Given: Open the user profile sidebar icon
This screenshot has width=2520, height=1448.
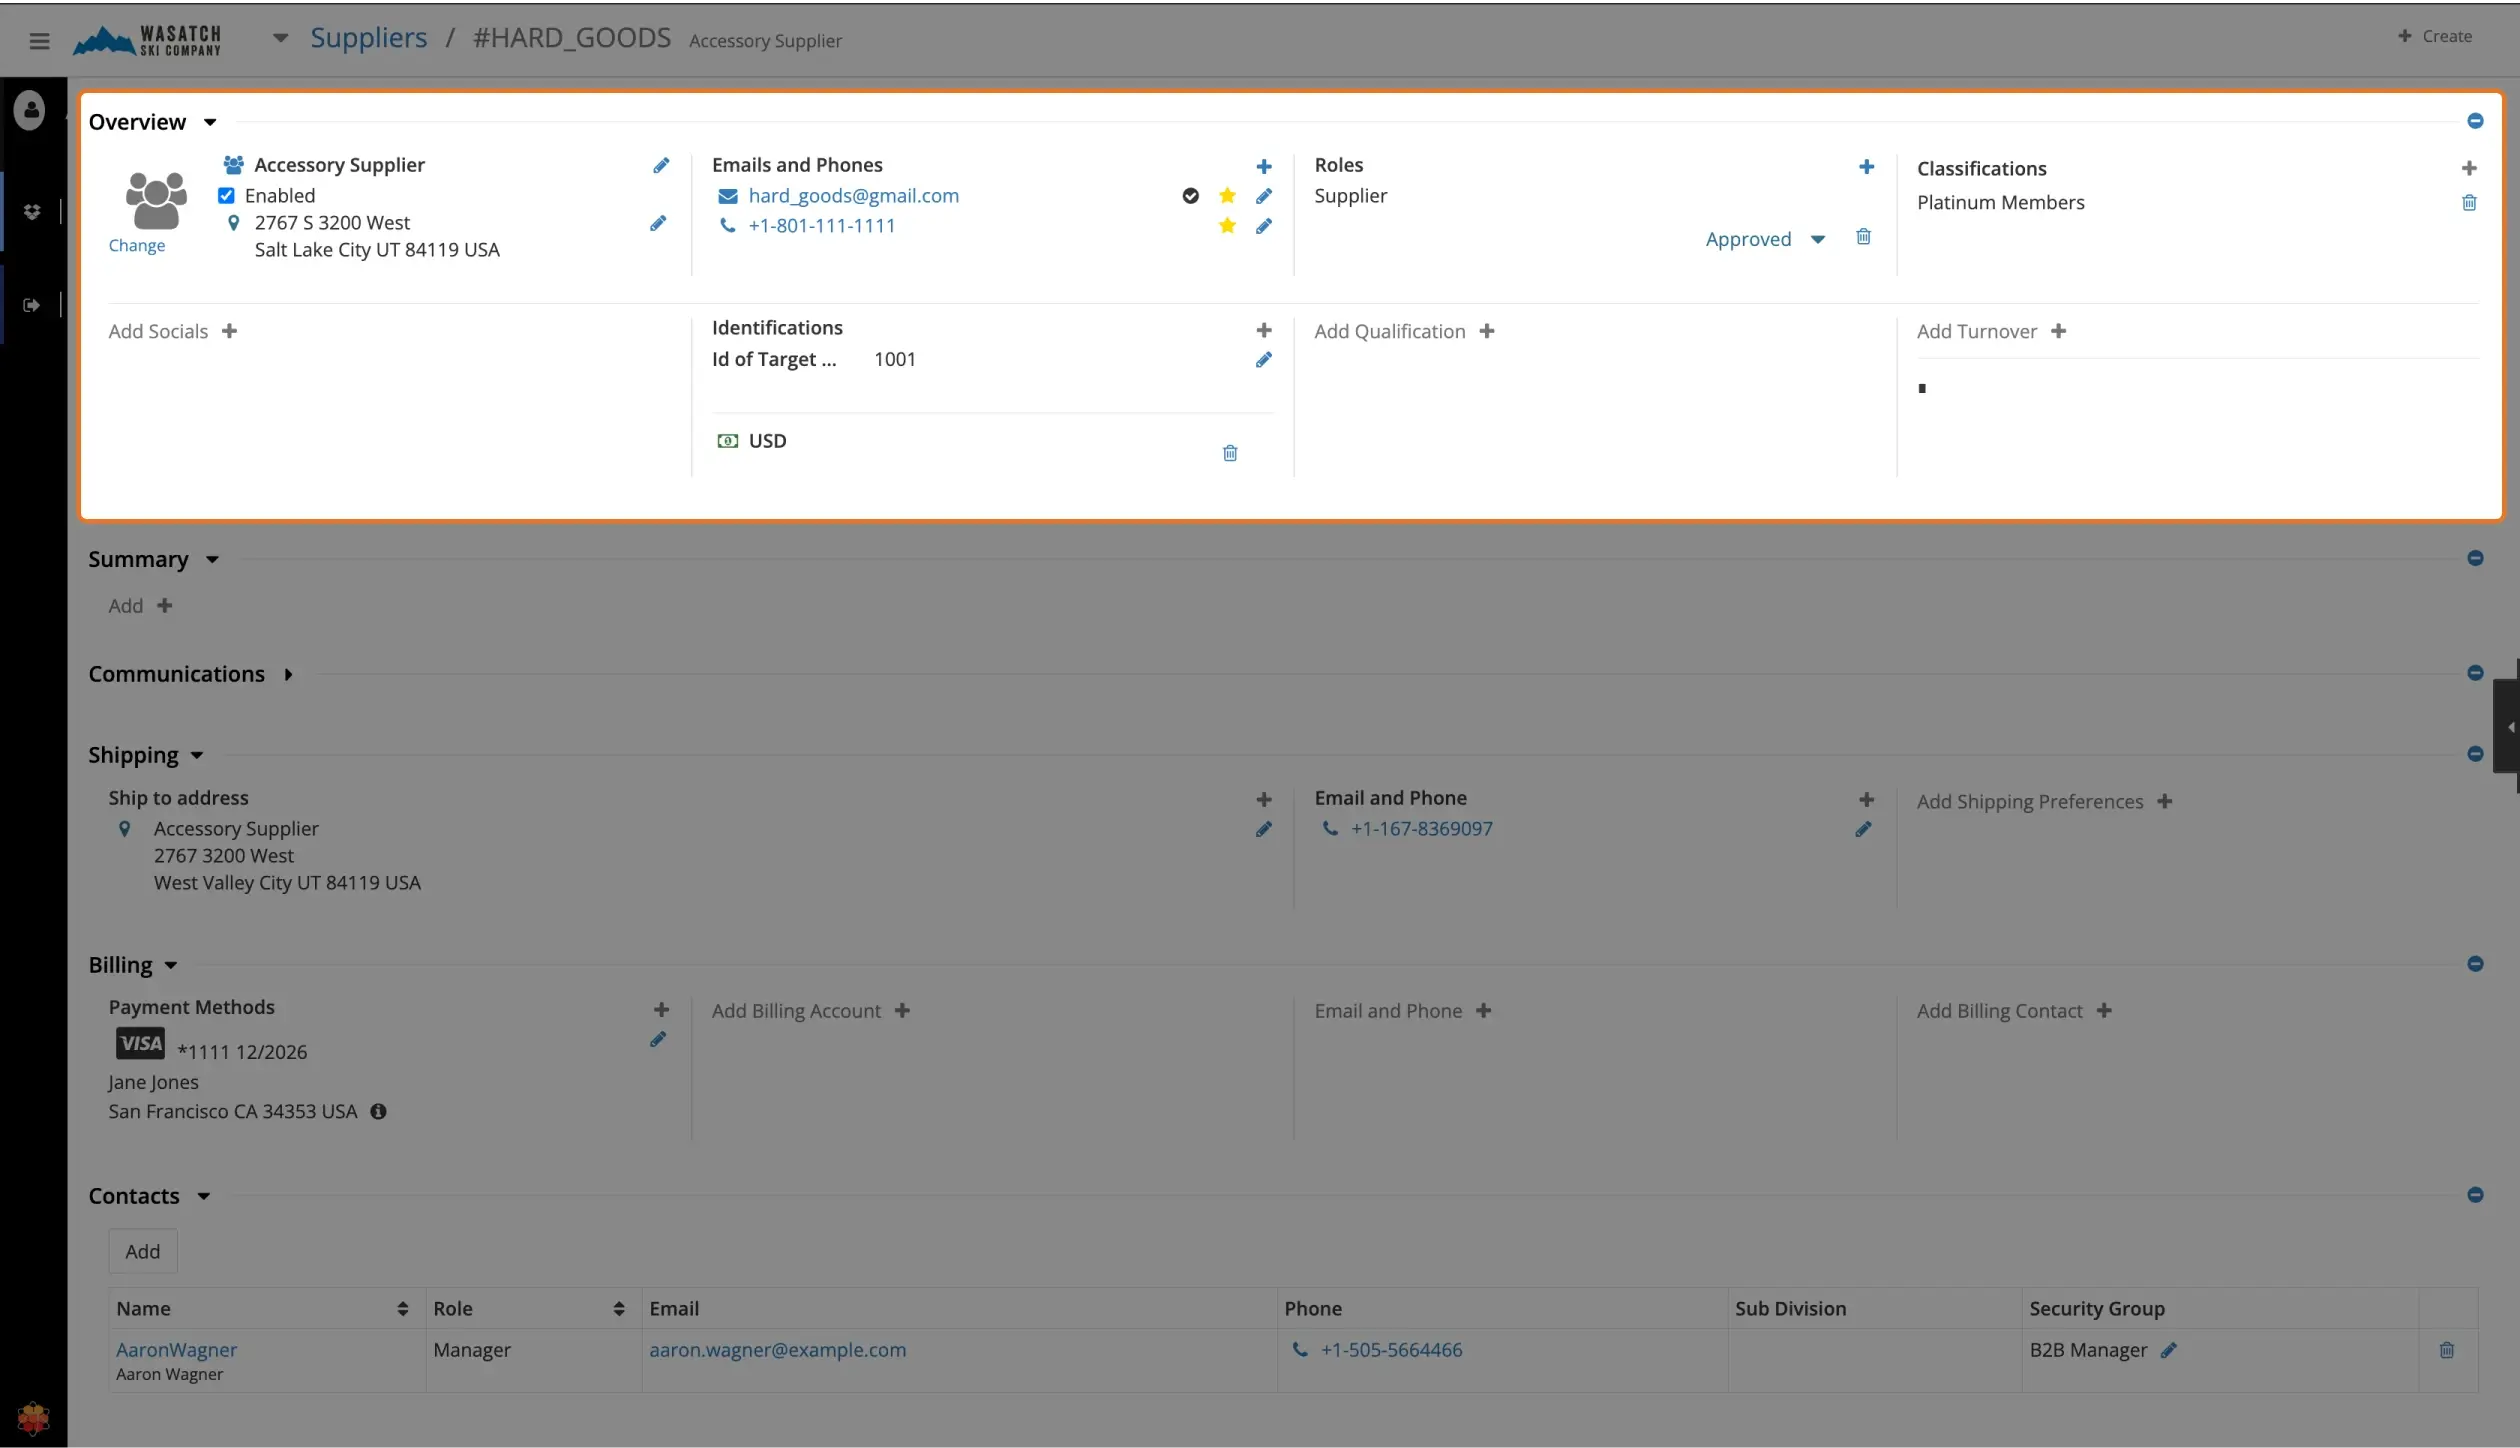Looking at the screenshot, I should 30,110.
